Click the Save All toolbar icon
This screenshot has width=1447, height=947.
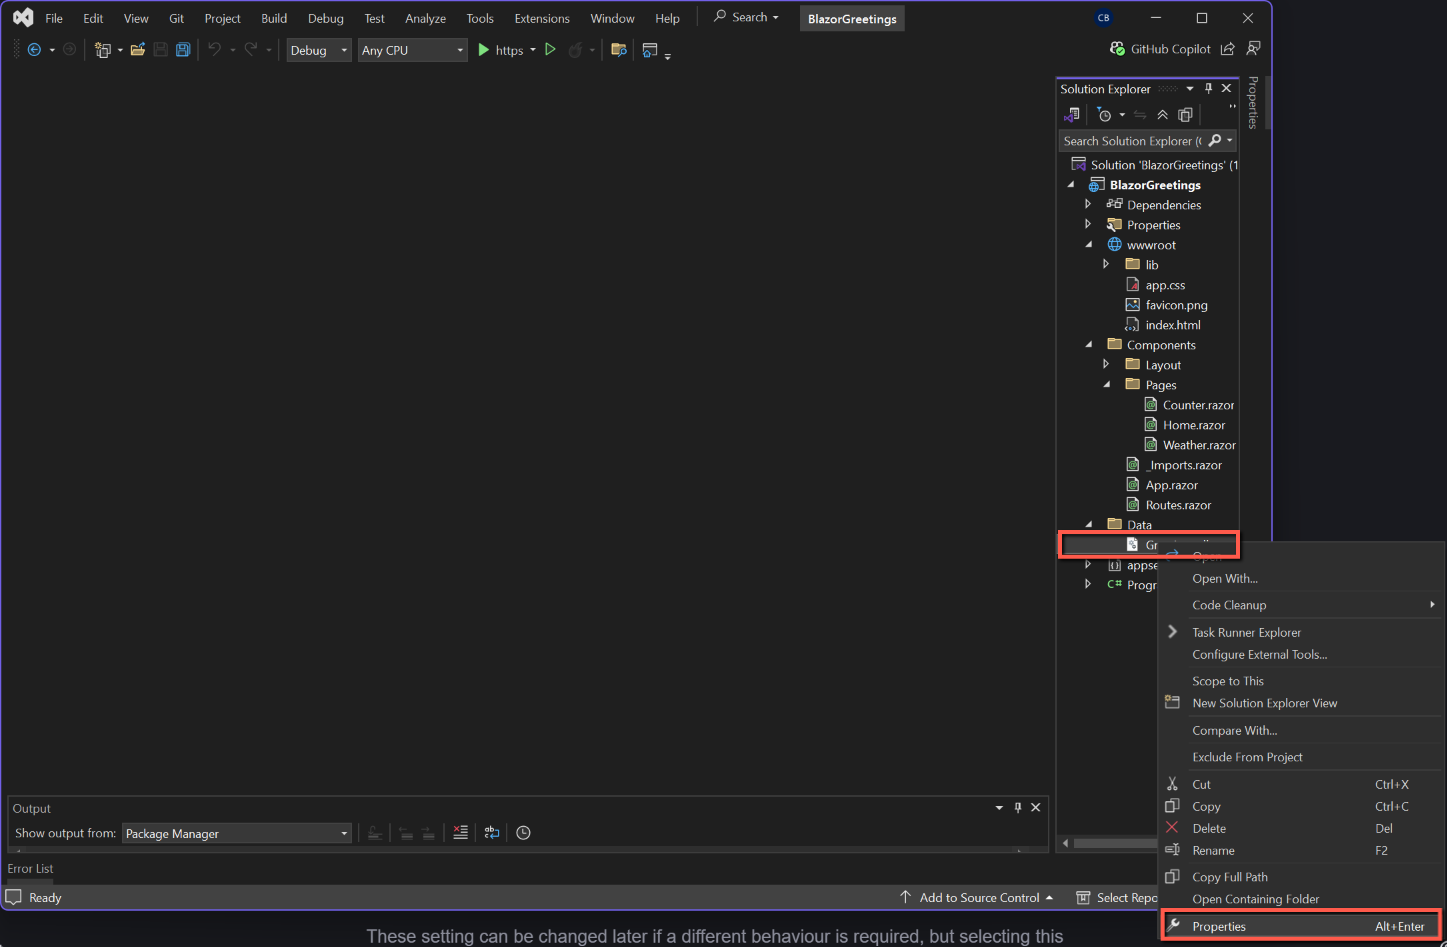[x=183, y=50]
